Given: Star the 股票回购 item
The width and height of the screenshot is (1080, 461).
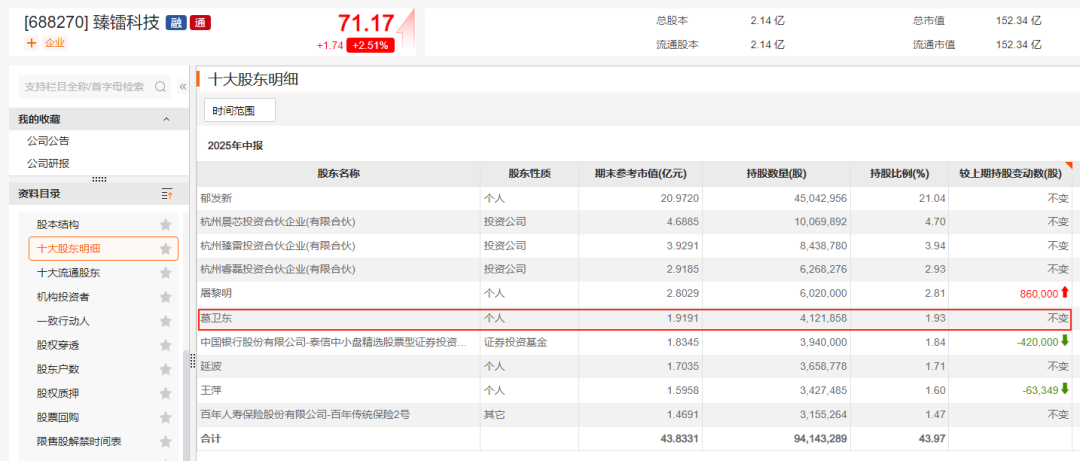Looking at the screenshot, I should pos(165,418).
